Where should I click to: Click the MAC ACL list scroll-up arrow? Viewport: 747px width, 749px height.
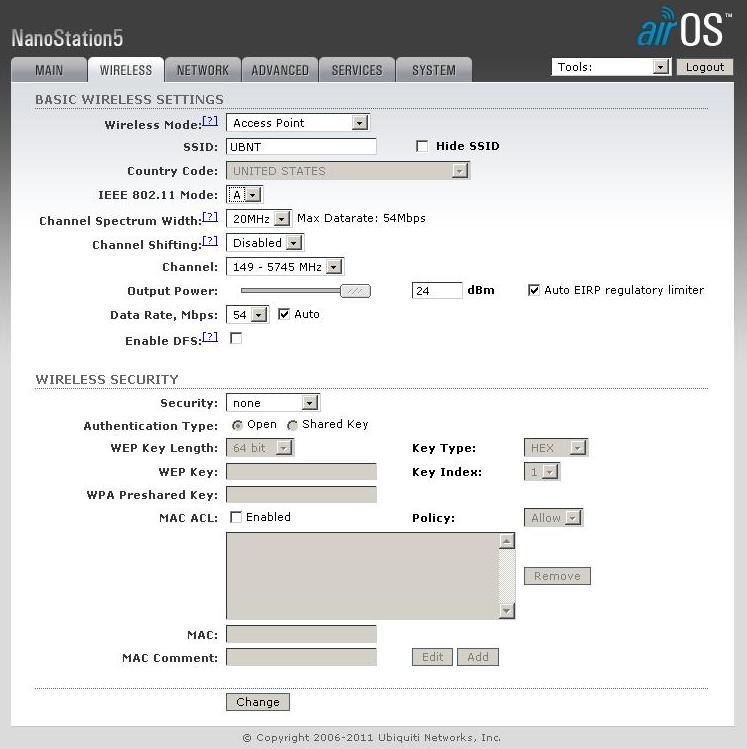pyautogui.click(x=506, y=542)
